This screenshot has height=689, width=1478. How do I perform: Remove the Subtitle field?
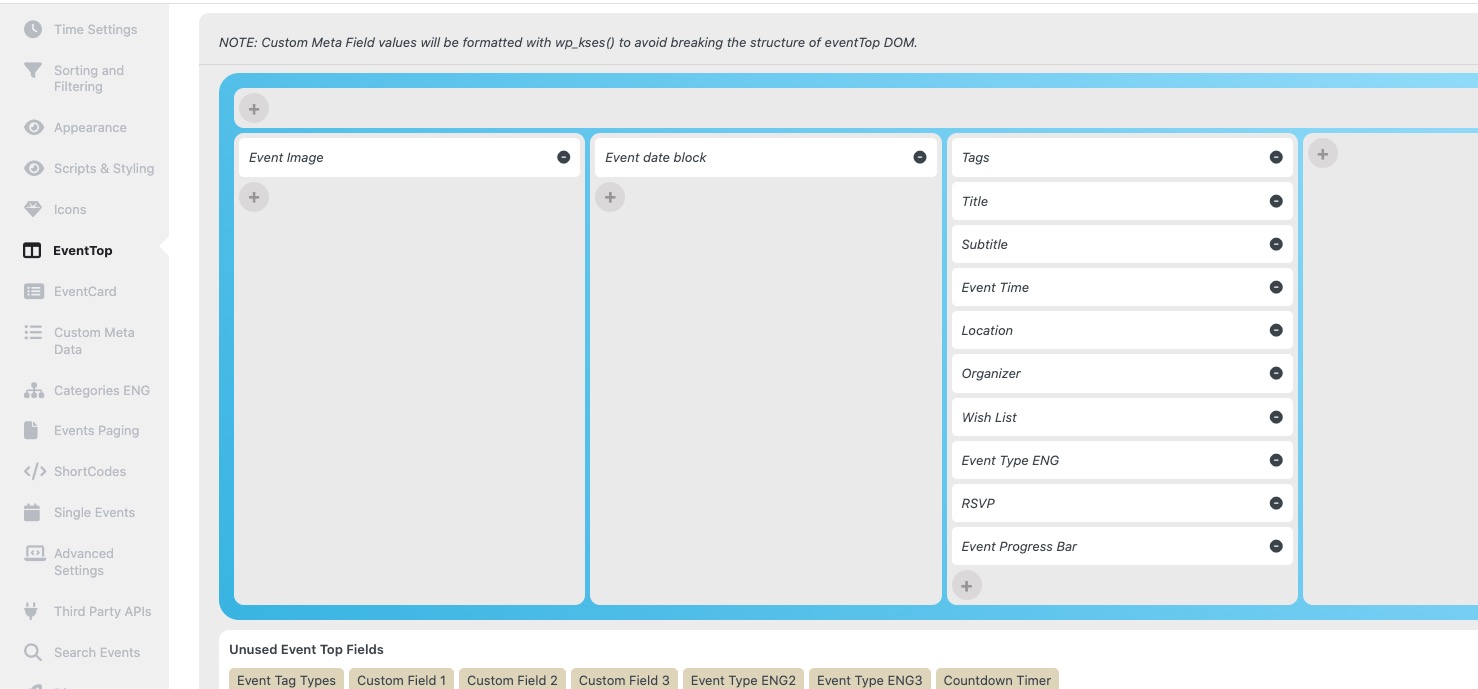[1276, 244]
